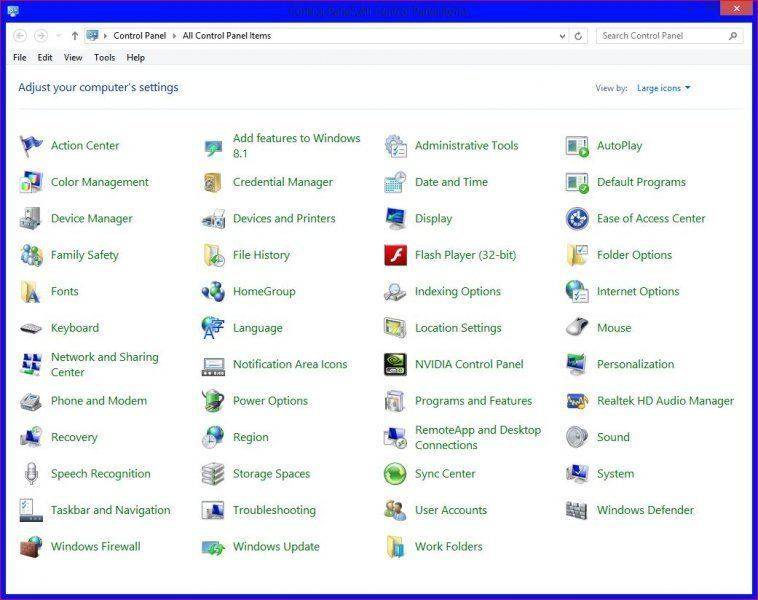Screen dimensions: 758x600
Task: Open the Flash Player icon
Action: pos(395,255)
